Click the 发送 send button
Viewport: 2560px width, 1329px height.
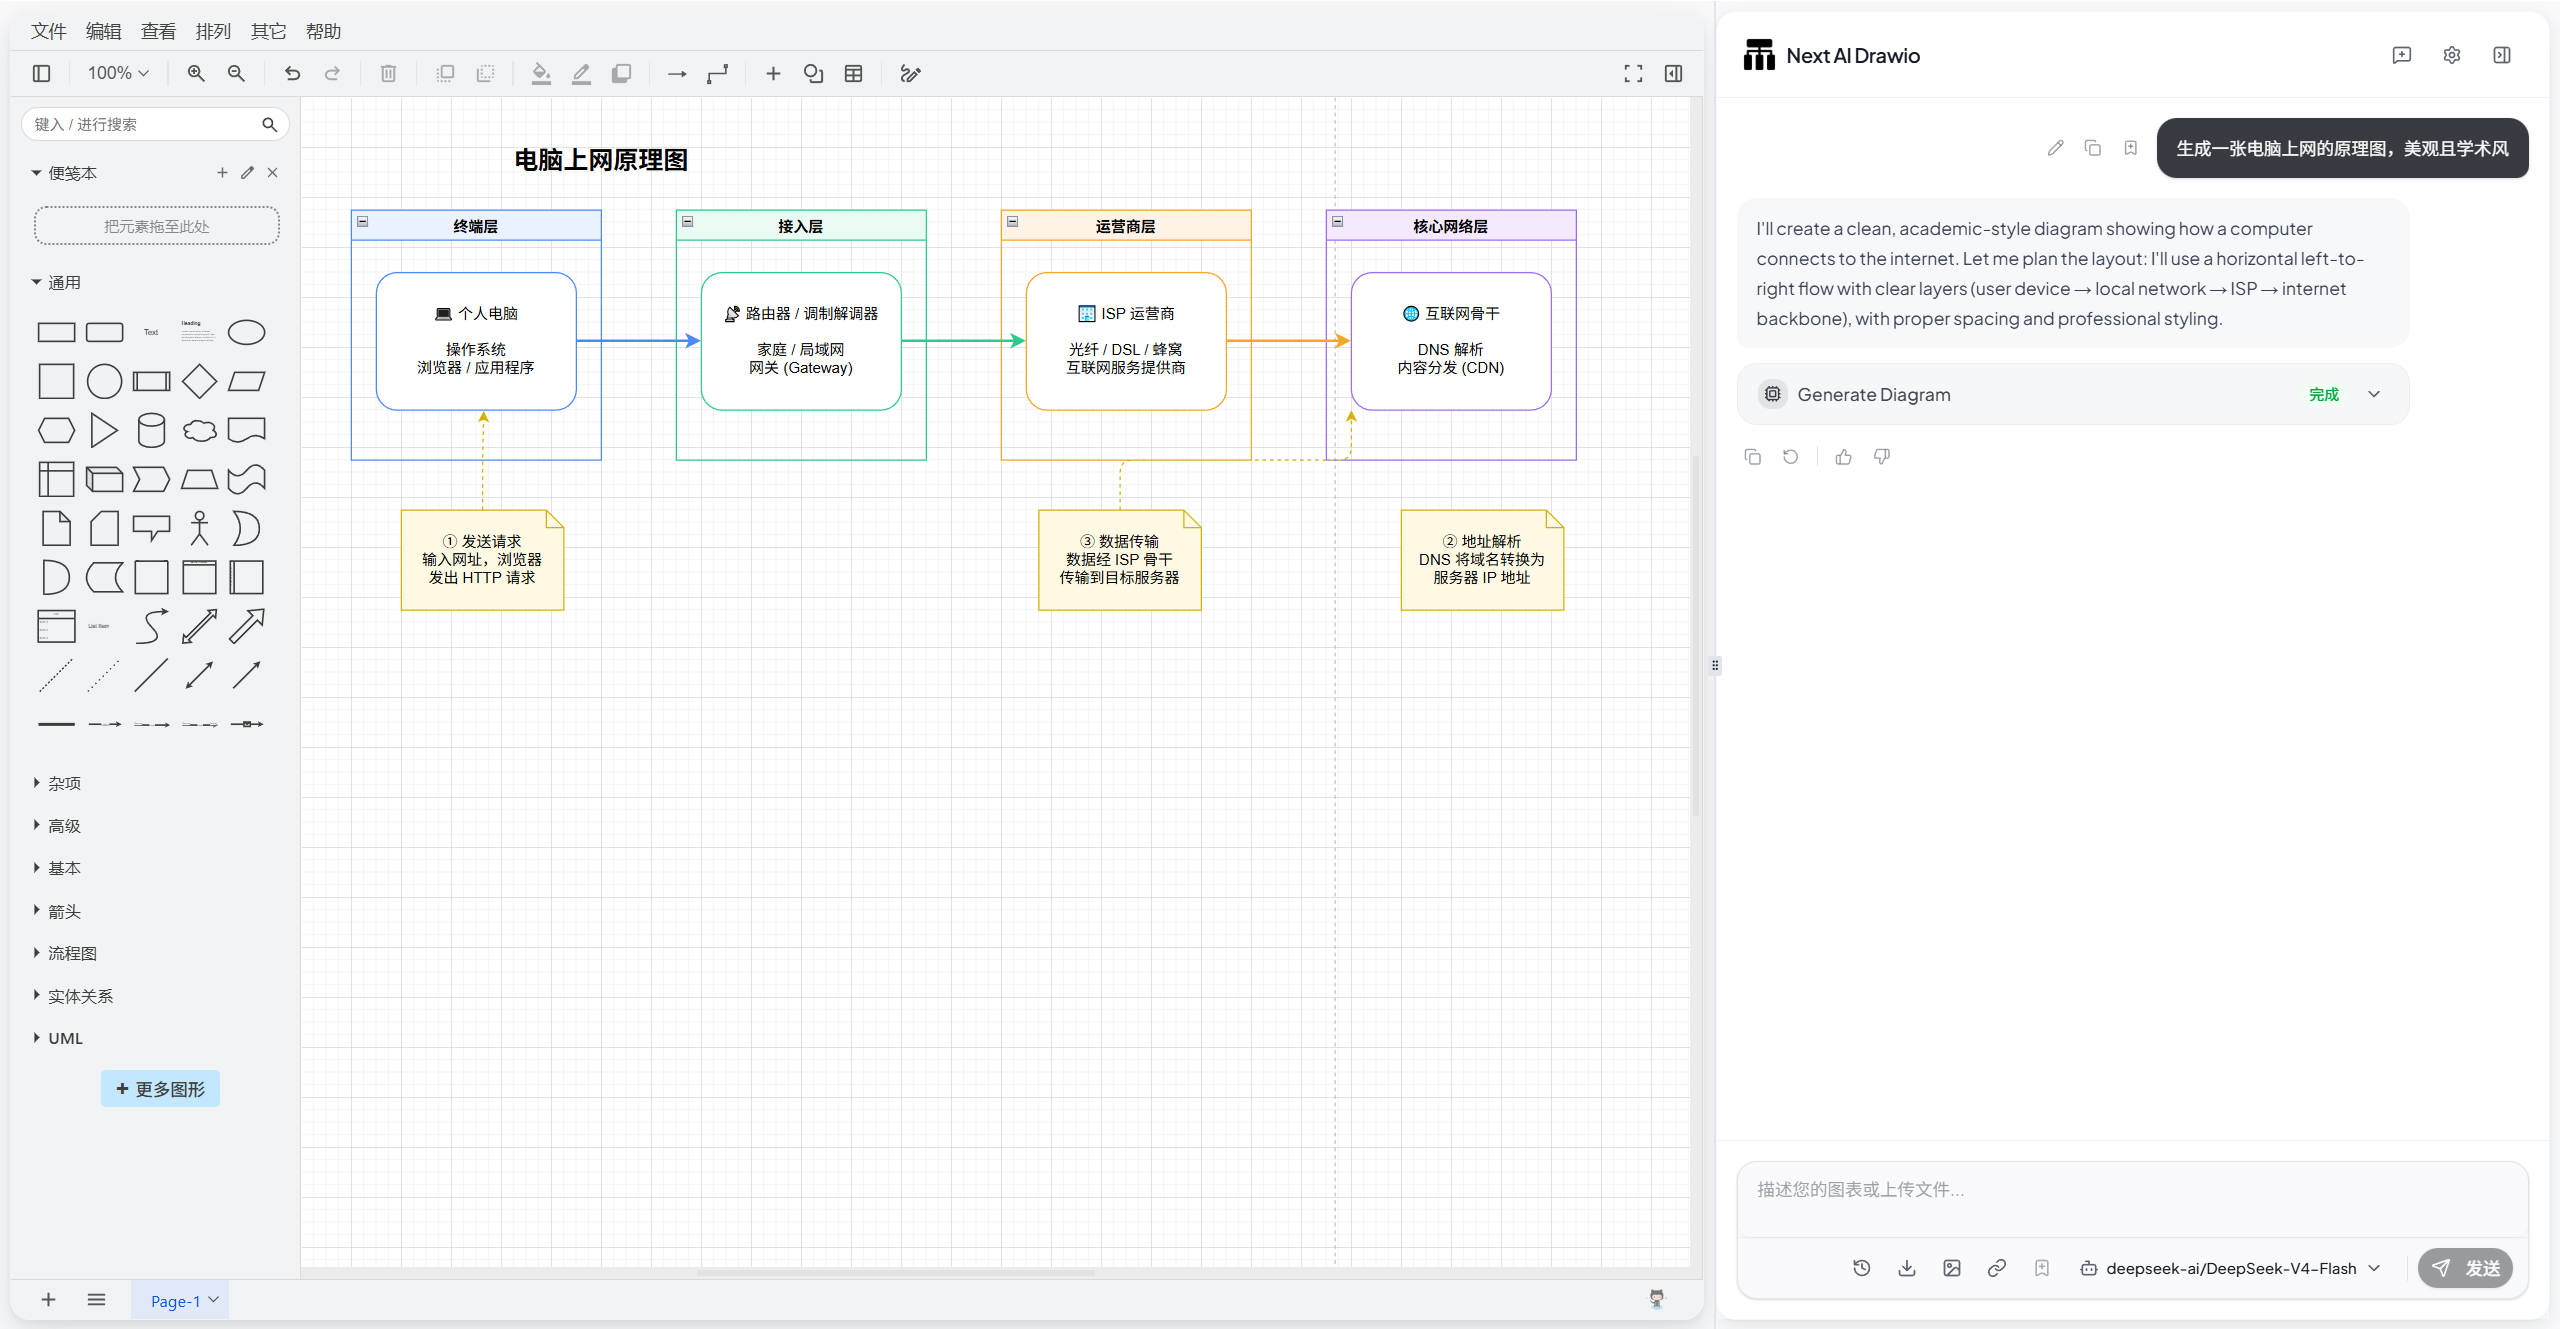[2466, 1268]
